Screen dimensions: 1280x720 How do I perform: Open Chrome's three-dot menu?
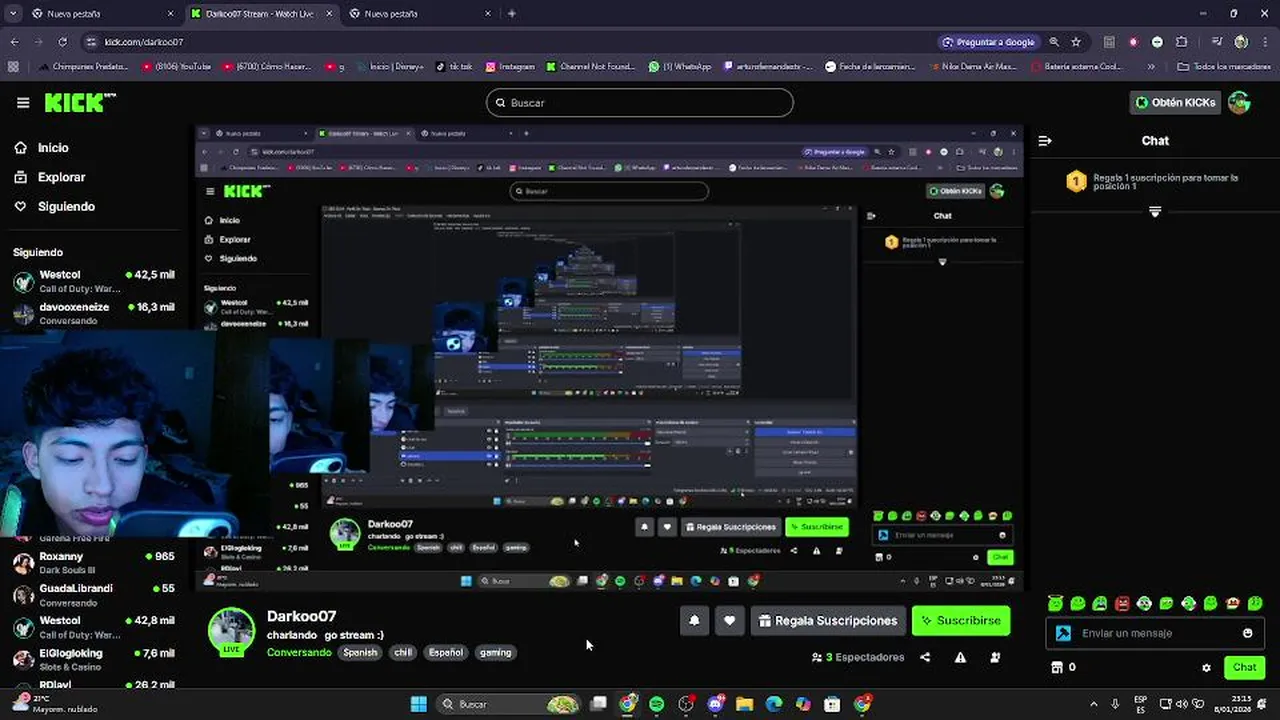click(1264, 42)
